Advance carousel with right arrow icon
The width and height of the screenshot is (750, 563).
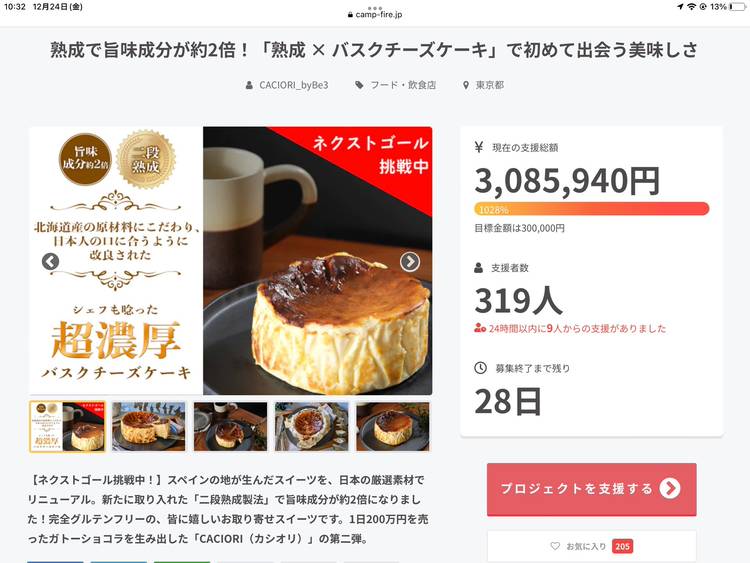[409, 261]
